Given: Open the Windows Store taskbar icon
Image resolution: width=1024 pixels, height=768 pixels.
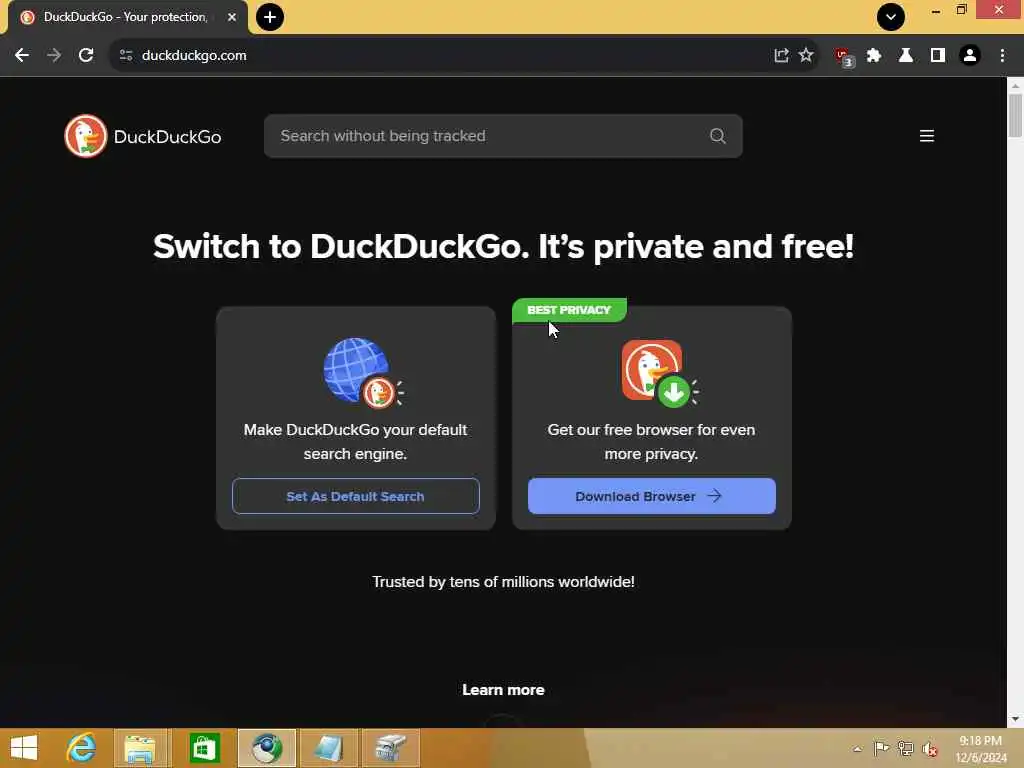Looking at the screenshot, I should 204,748.
